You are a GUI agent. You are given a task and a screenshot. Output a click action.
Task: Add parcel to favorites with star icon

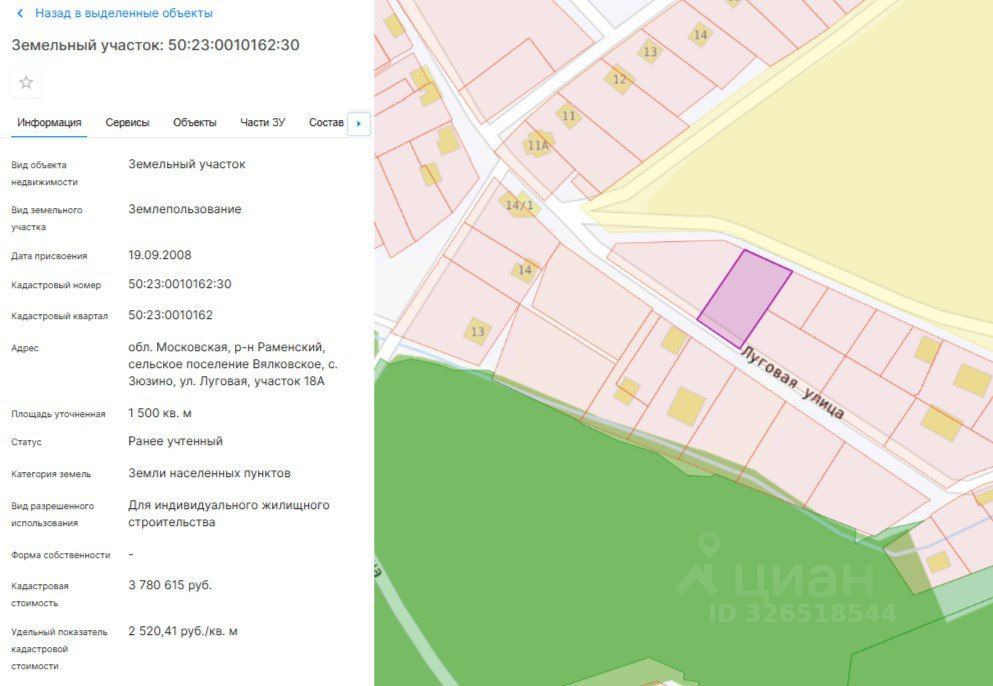pos(26,82)
